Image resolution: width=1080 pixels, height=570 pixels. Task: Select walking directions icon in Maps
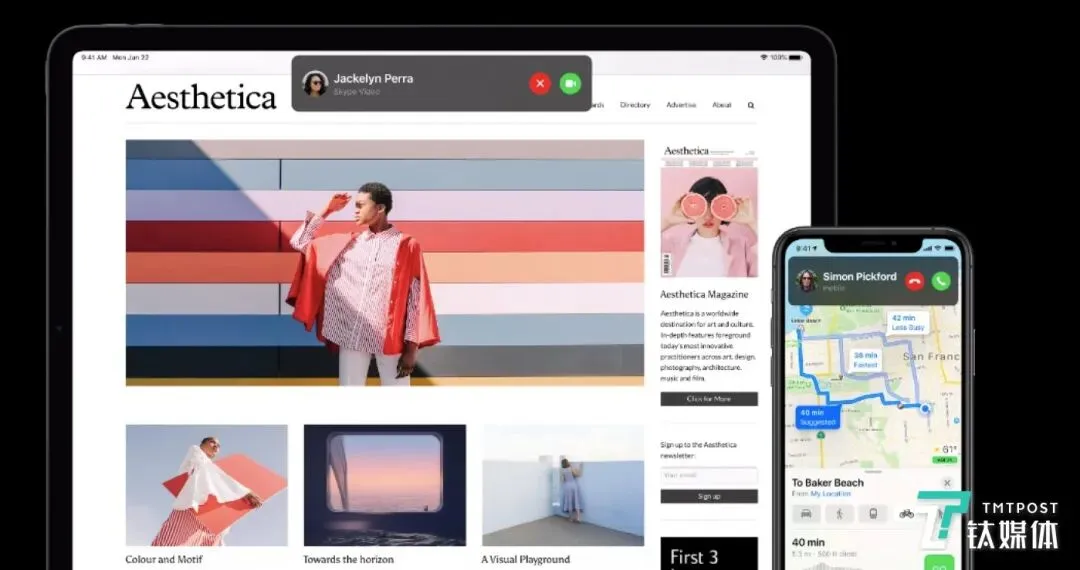tap(840, 514)
